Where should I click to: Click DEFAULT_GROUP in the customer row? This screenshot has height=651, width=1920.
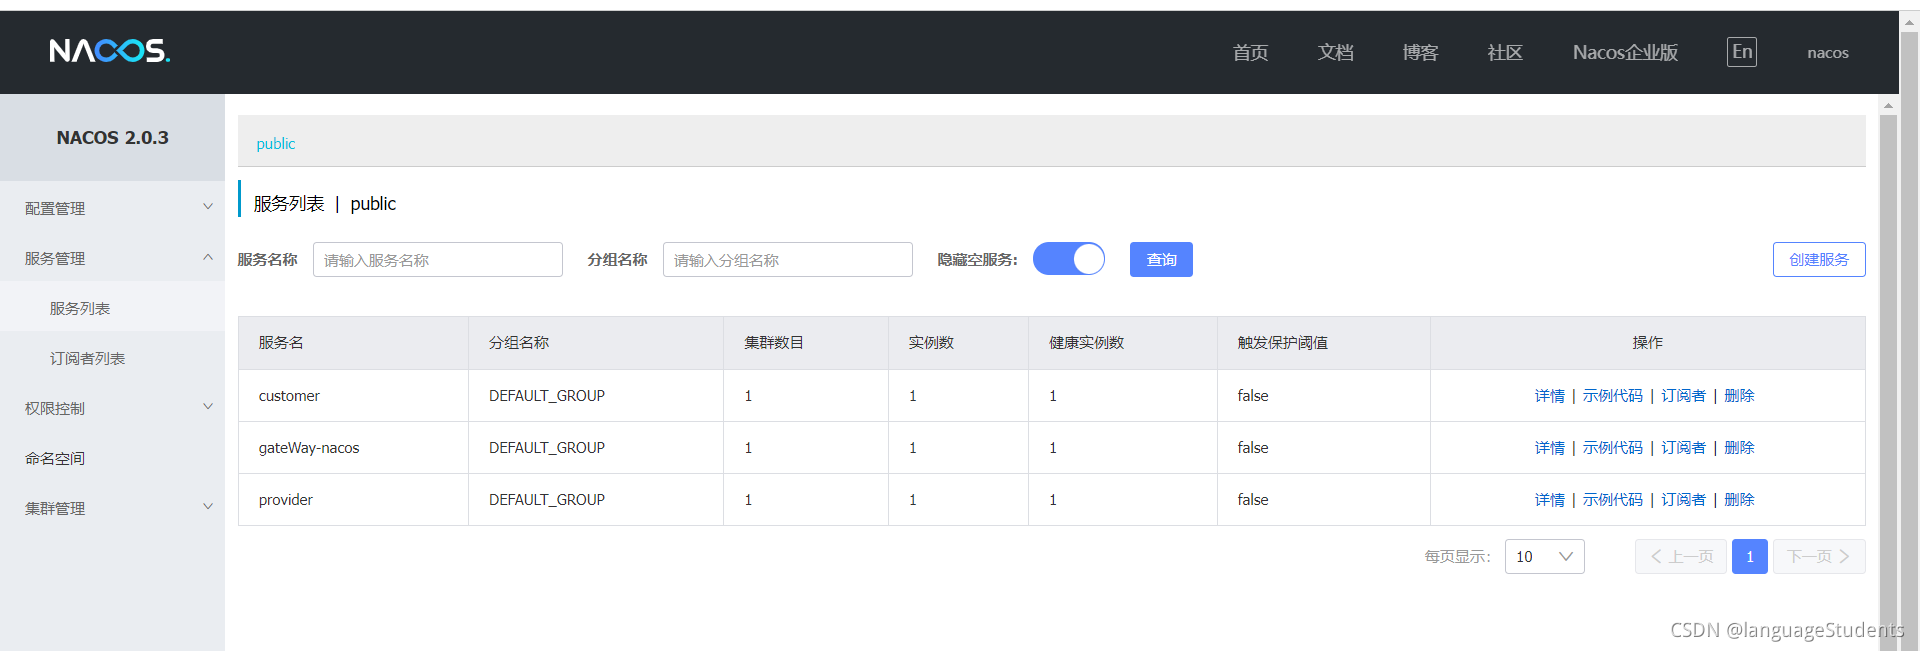(547, 396)
